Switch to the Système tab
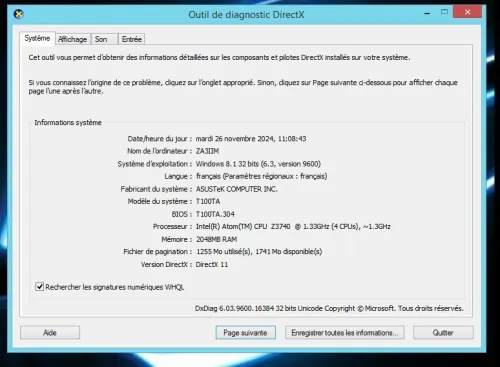The width and height of the screenshot is (500, 367). (37, 38)
